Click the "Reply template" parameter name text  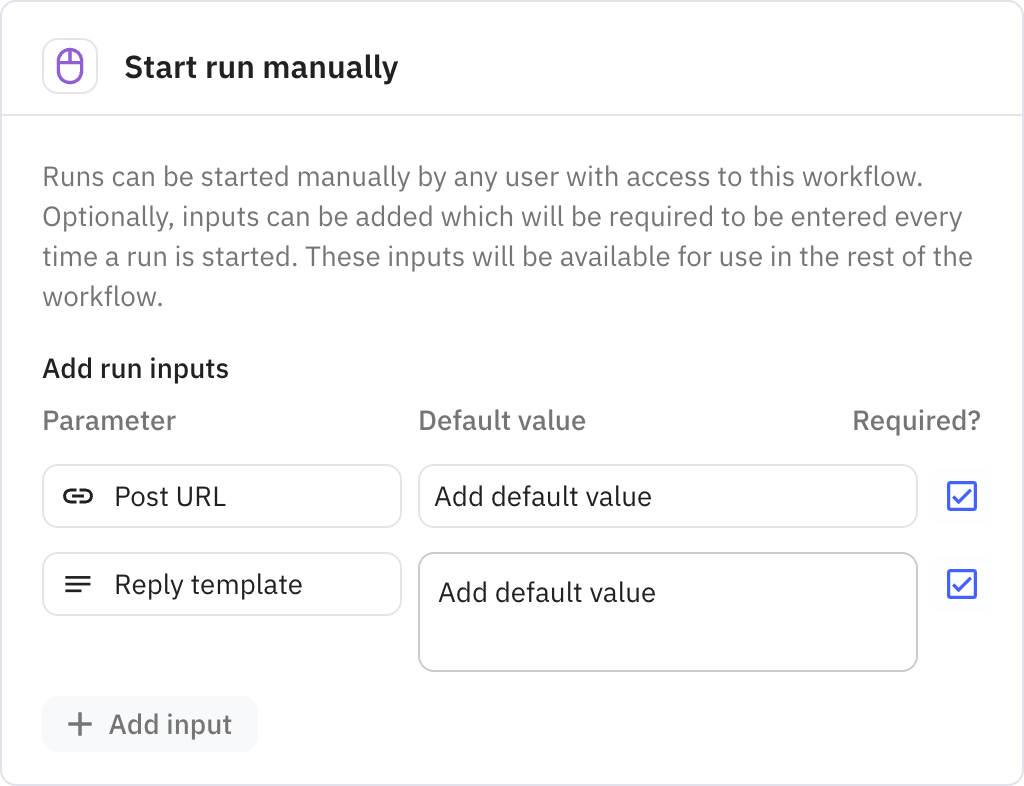pos(208,584)
